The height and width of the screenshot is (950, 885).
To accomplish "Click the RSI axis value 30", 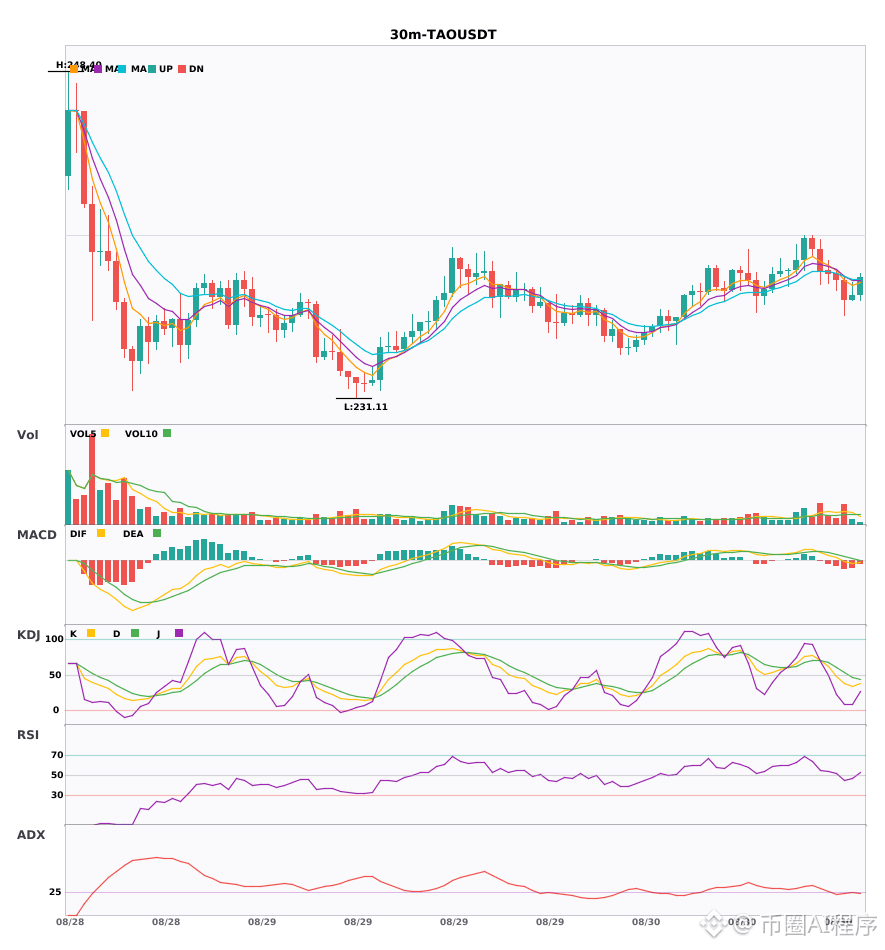I will coord(57,795).
